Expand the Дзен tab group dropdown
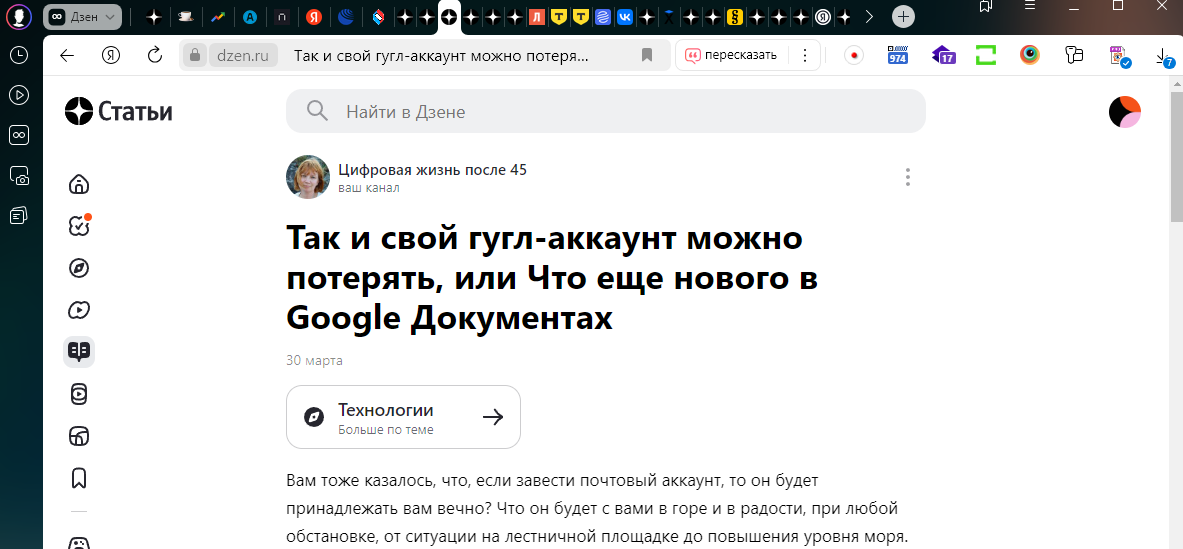The width and height of the screenshot is (1183, 549). pos(110,17)
